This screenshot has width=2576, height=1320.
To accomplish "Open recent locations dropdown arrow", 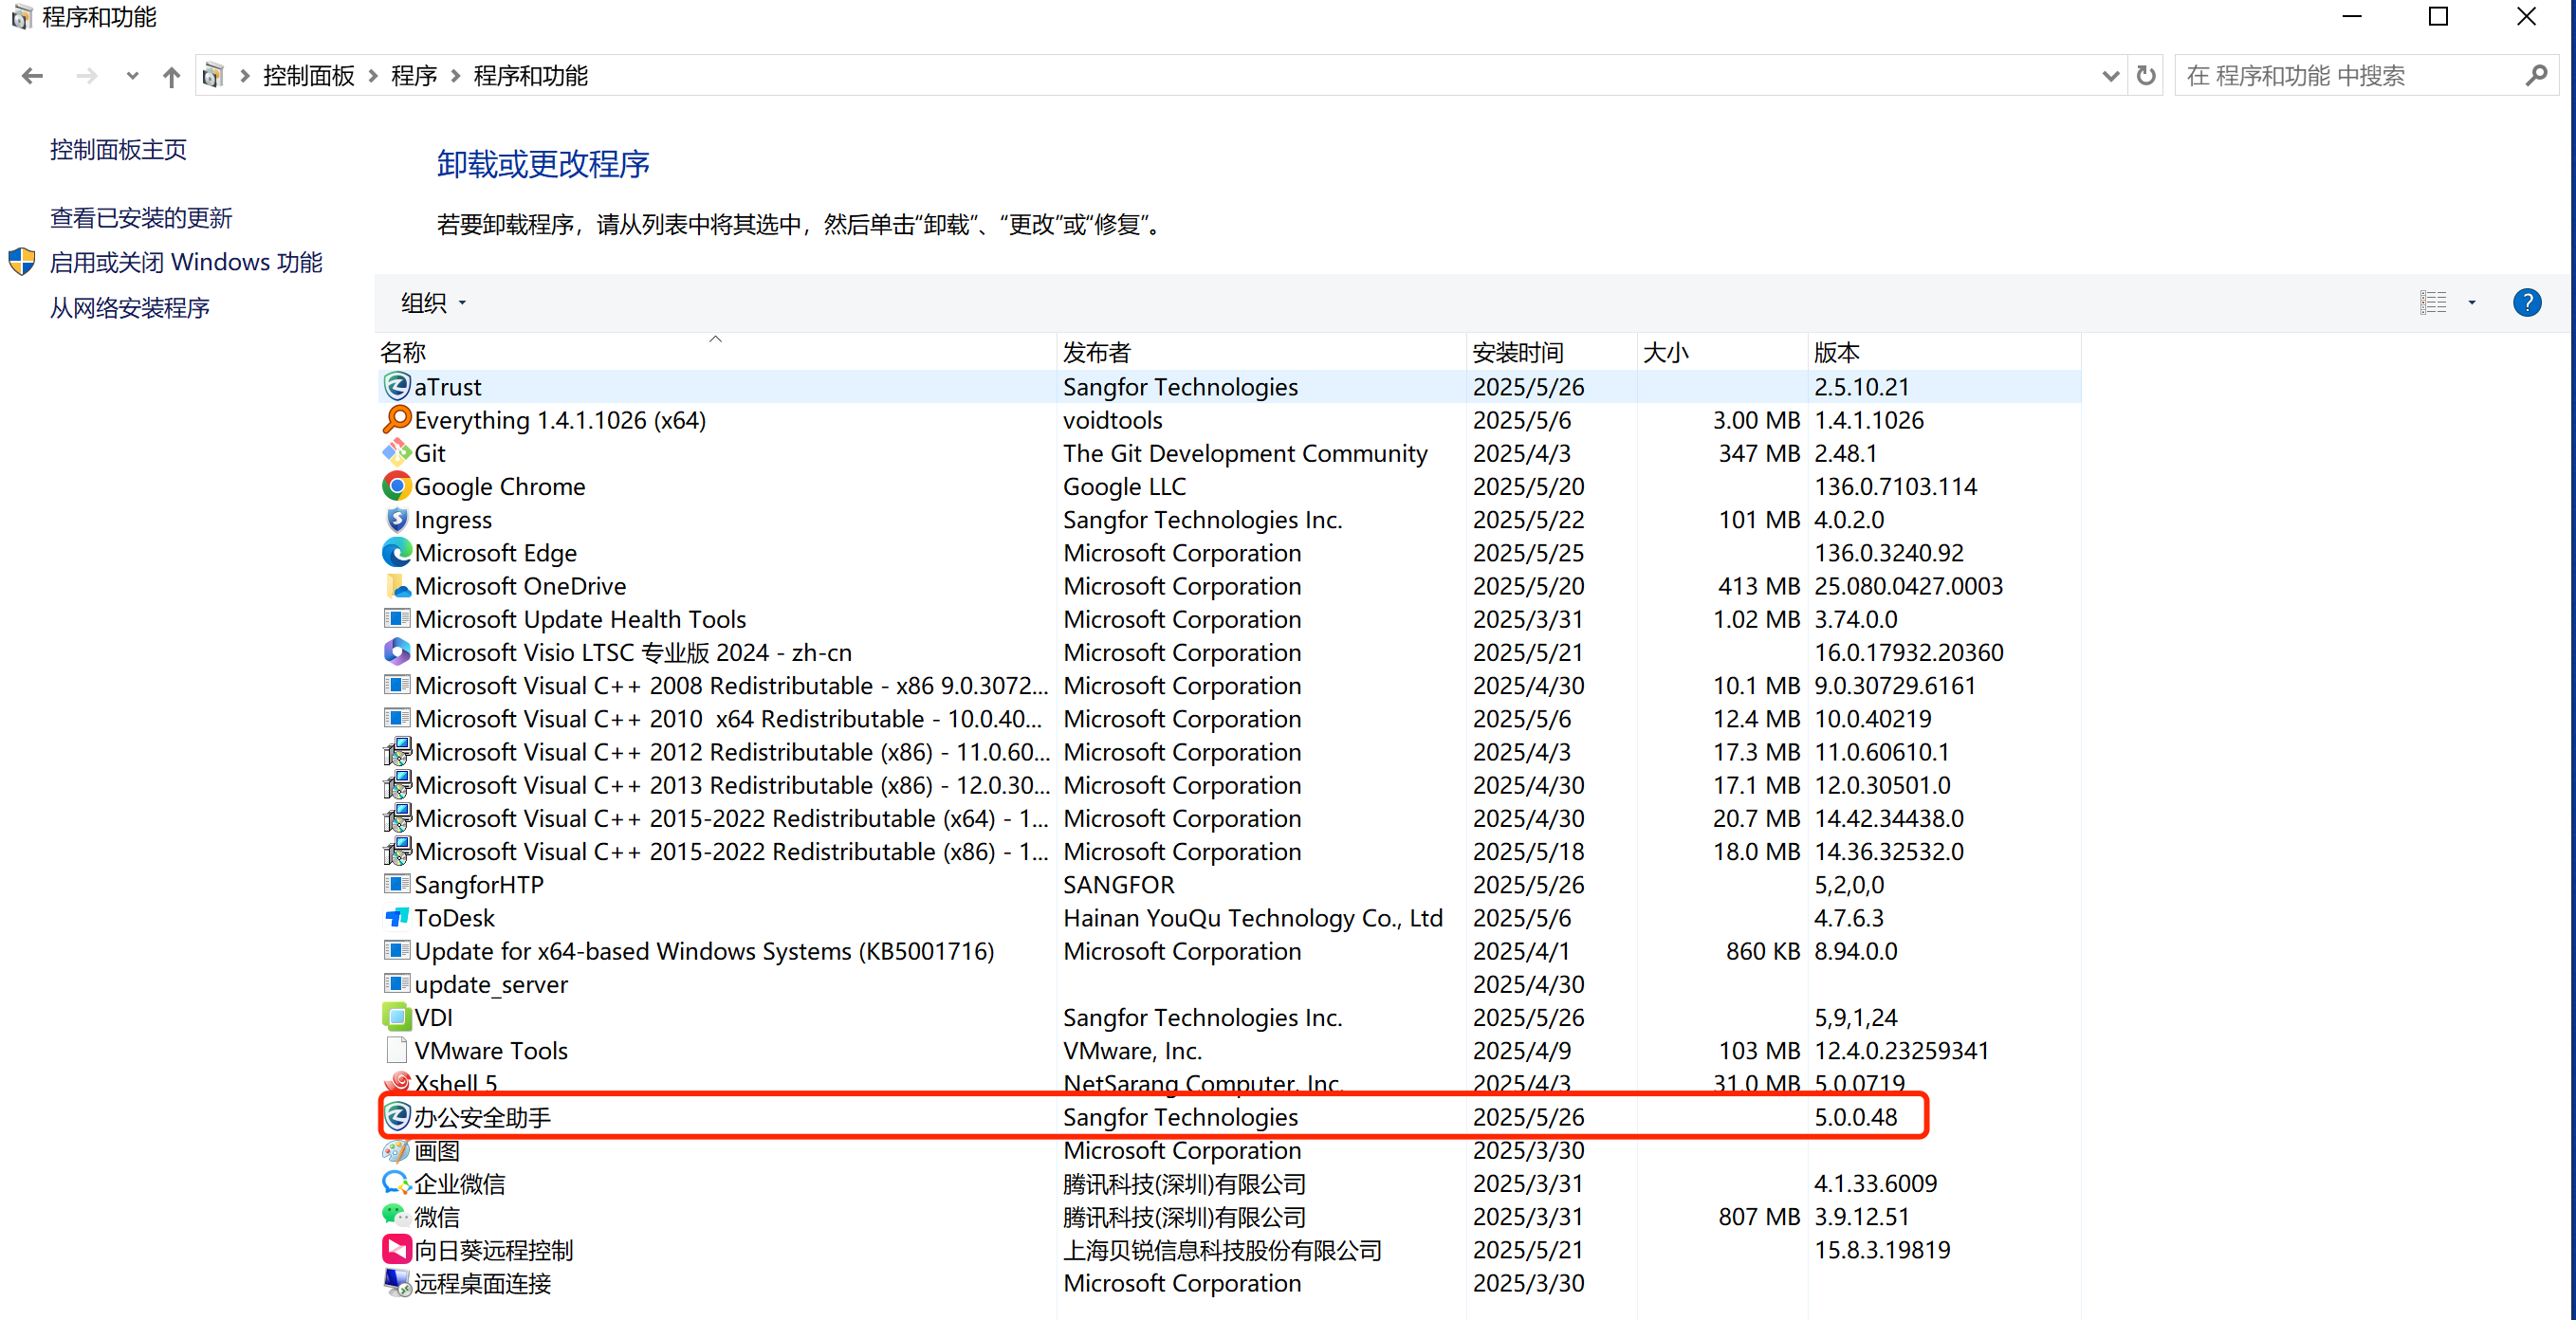I will pos(132,76).
